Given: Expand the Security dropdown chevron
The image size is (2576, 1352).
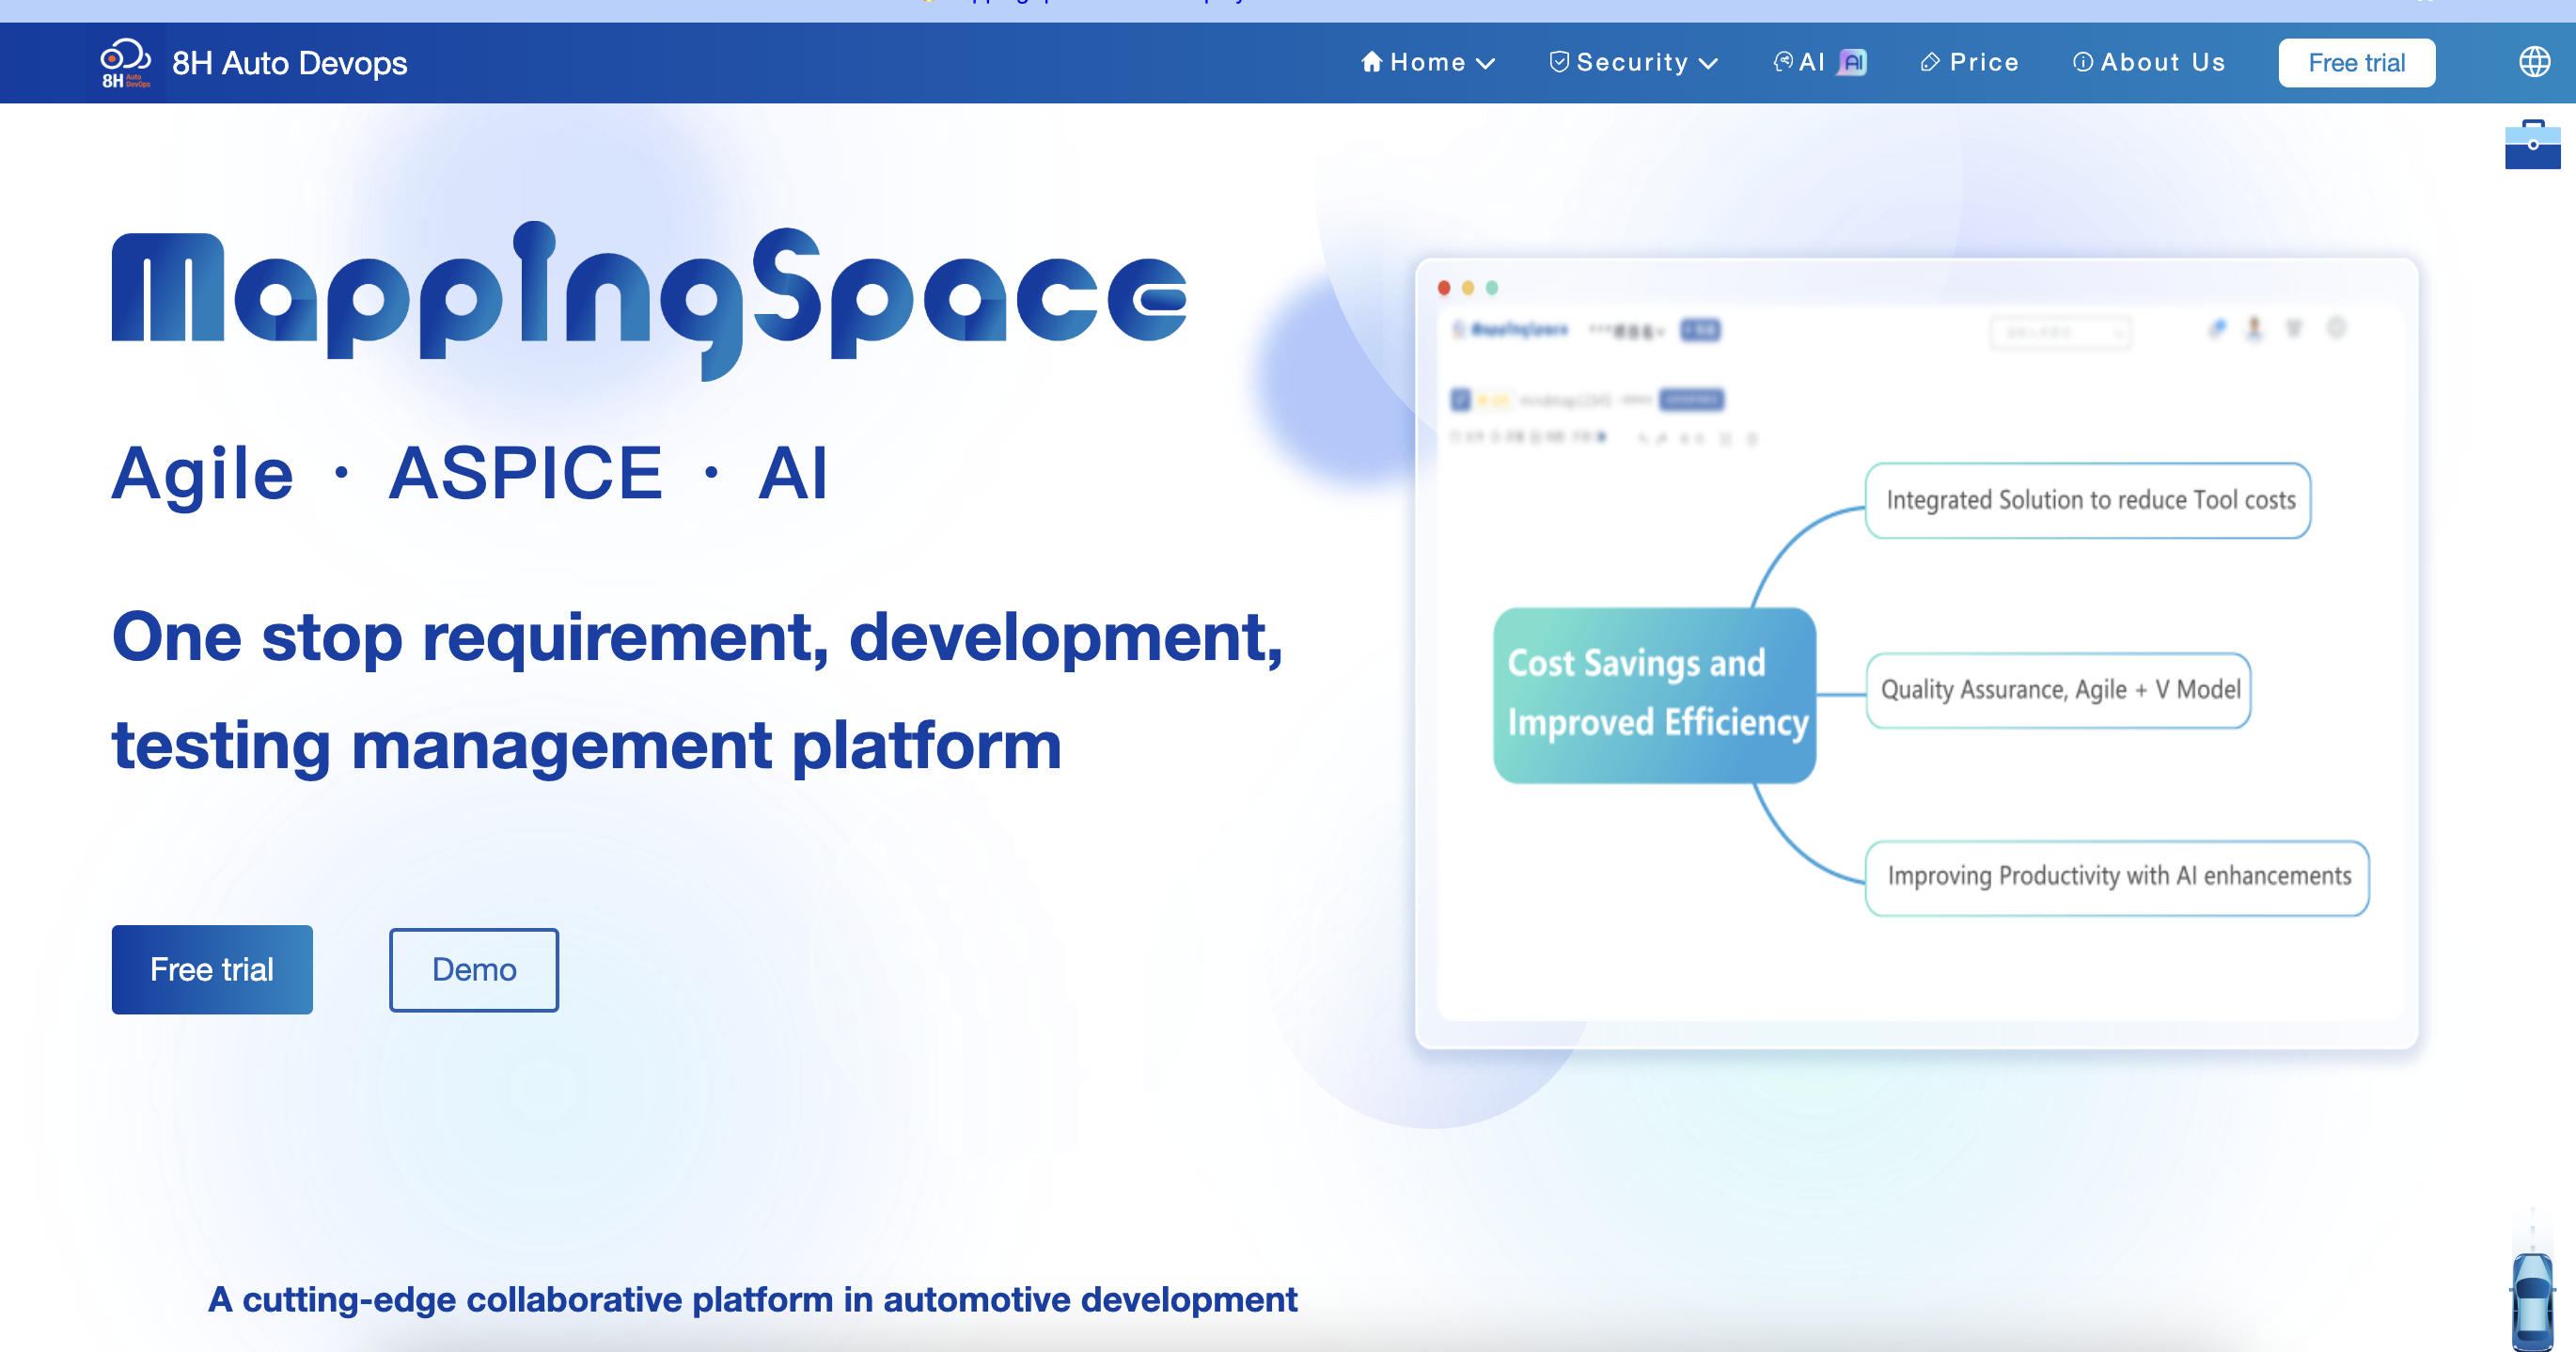Looking at the screenshot, I should (x=1708, y=63).
